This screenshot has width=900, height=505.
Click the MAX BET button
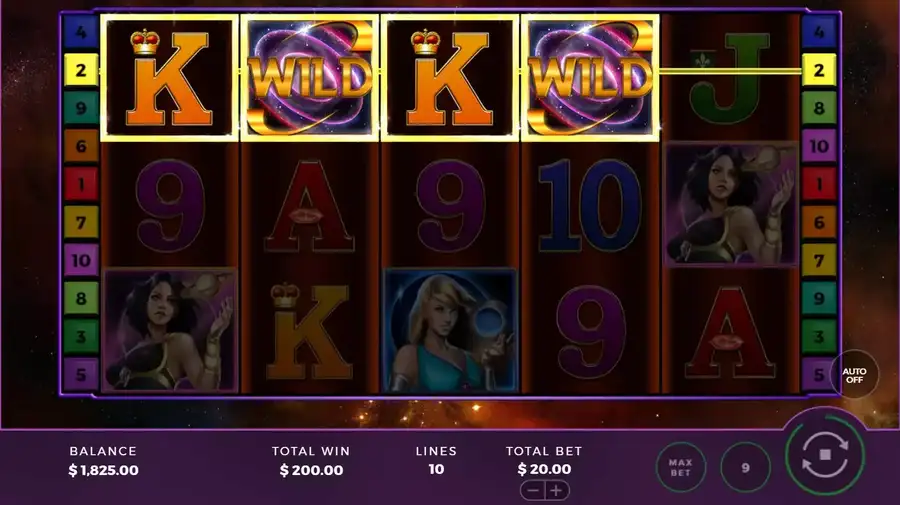tap(680, 467)
